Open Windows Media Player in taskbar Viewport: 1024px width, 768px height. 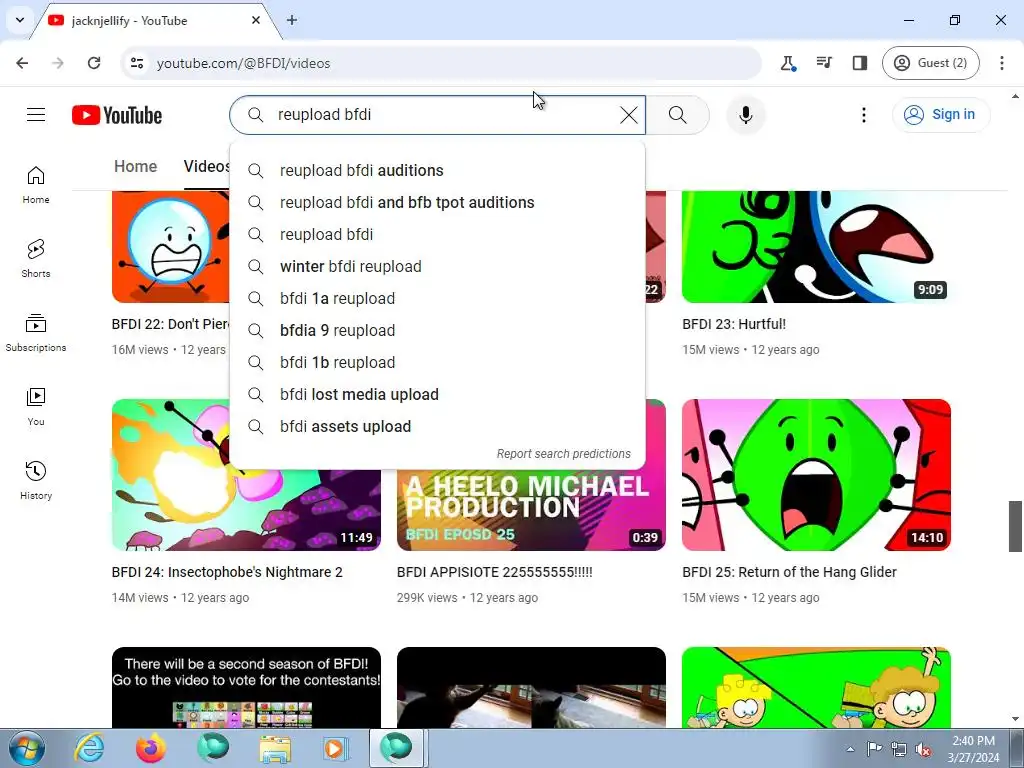(x=336, y=748)
